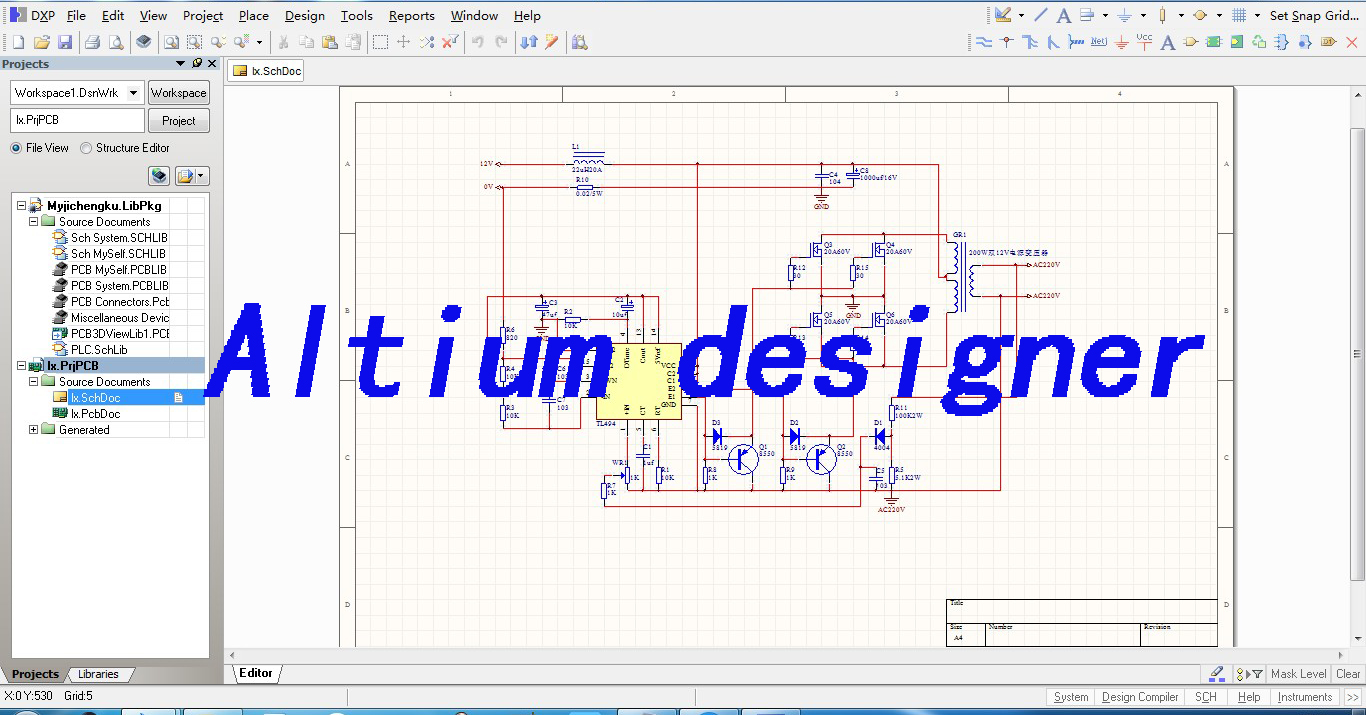Click the Mask Level button
Viewport: 1366px width, 715px height.
(x=1298, y=674)
